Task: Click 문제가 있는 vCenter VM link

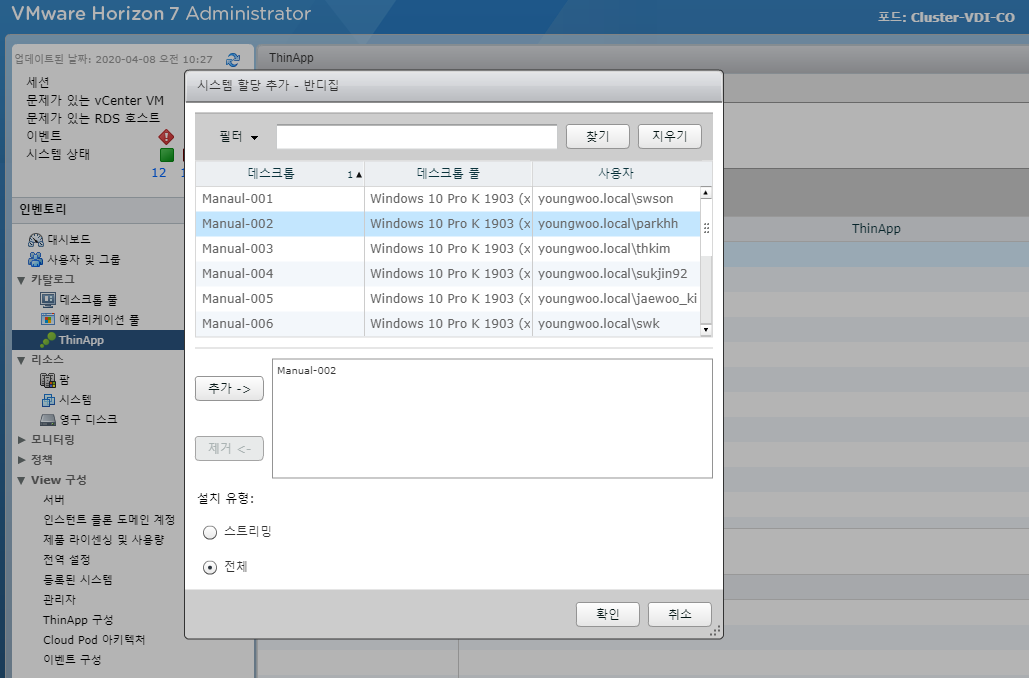Action: [95, 100]
